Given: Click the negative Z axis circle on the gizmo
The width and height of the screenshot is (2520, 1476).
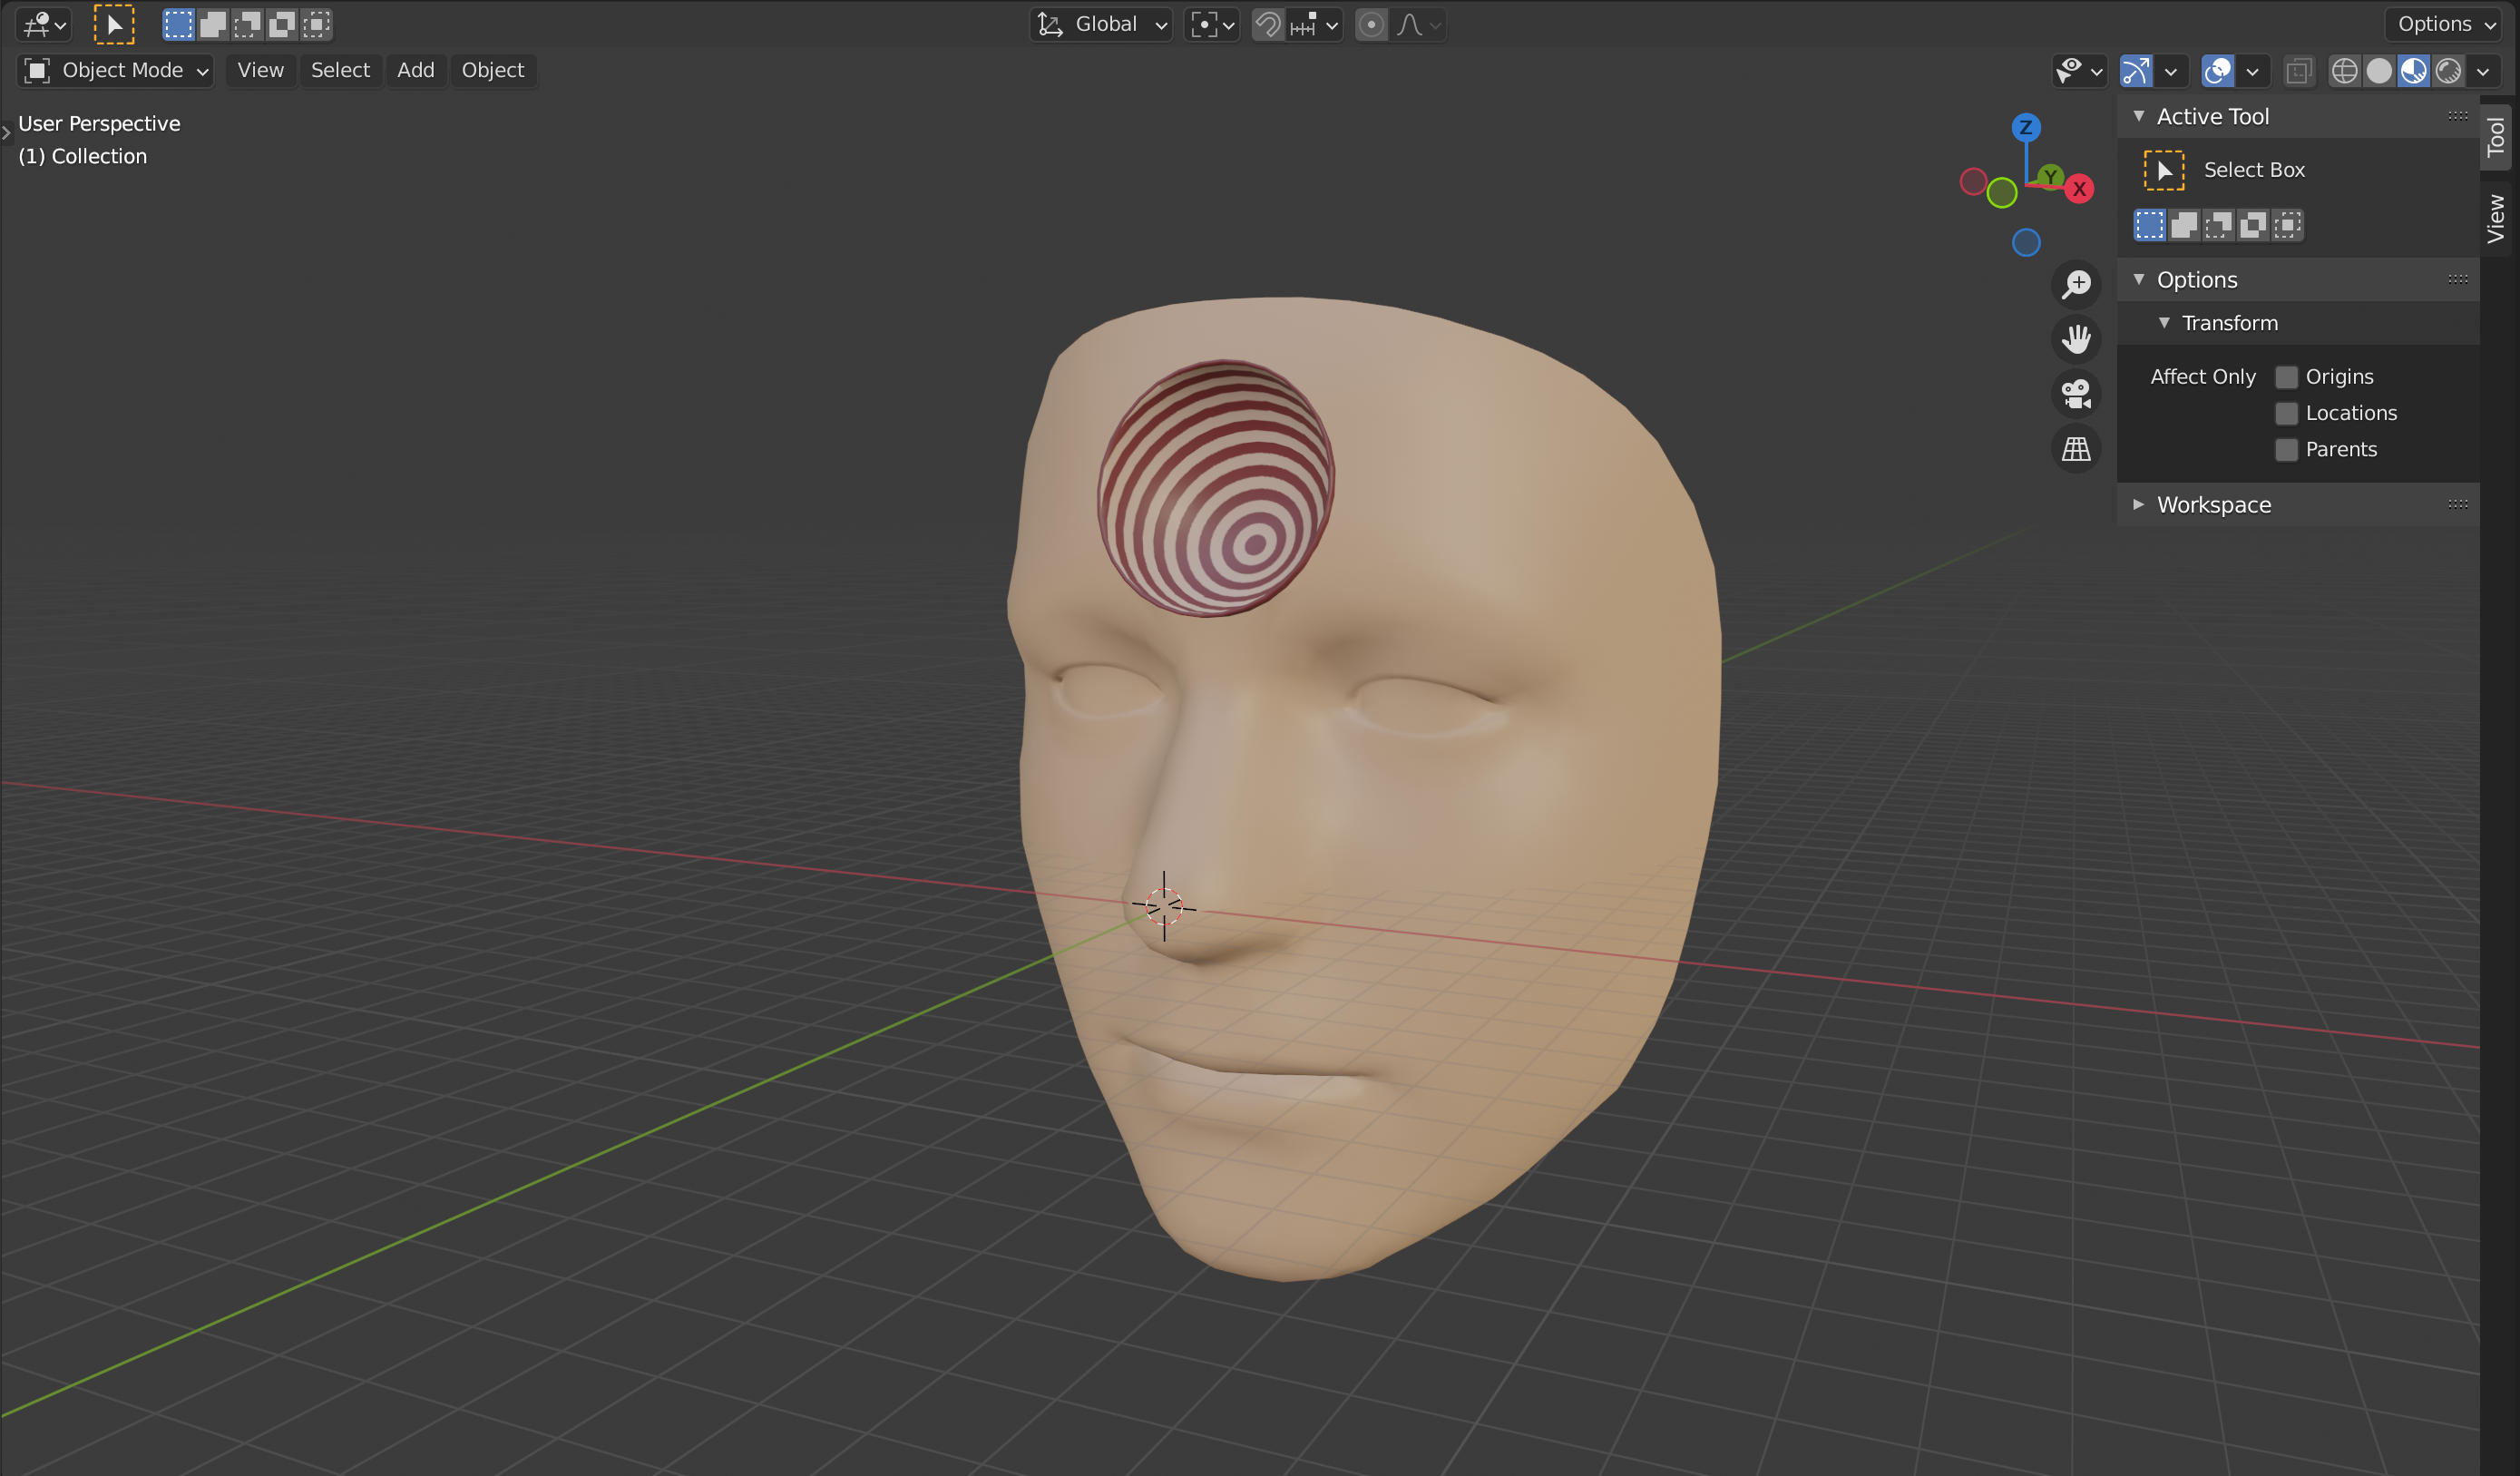Looking at the screenshot, I should point(2026,242).
